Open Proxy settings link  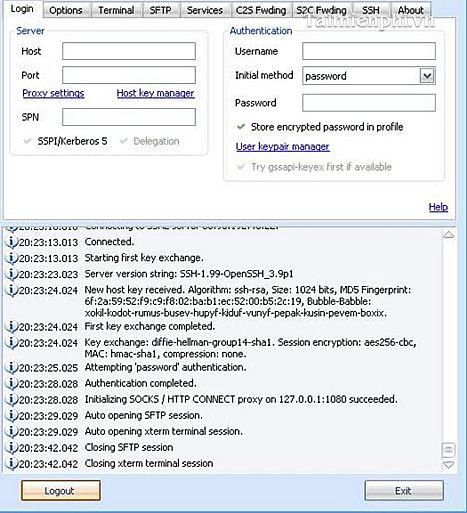click(53, 93)
